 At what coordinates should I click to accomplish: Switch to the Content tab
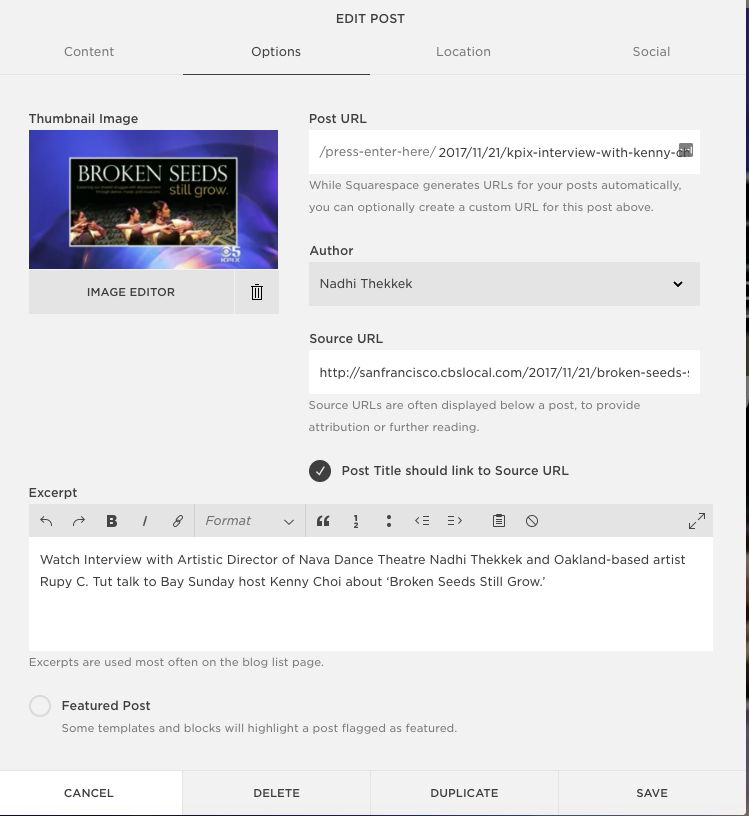89,52
